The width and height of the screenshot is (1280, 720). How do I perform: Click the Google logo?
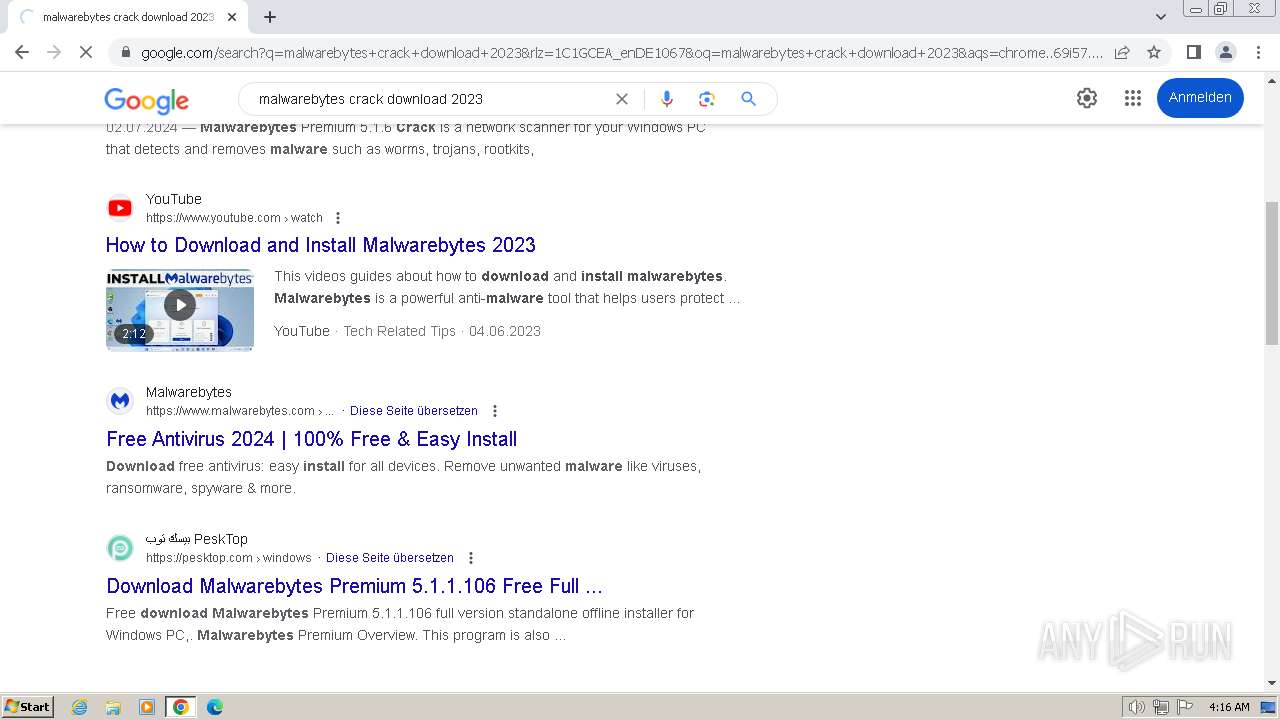(146, 100)
